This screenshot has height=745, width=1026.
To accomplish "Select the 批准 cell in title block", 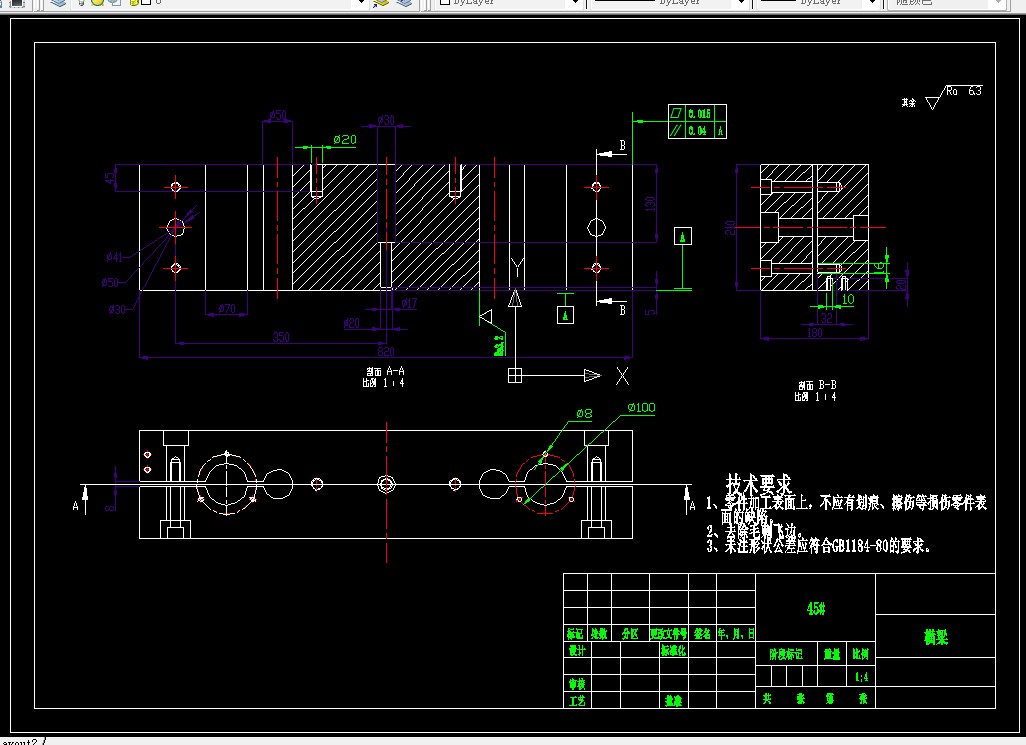I will point(673,701).
